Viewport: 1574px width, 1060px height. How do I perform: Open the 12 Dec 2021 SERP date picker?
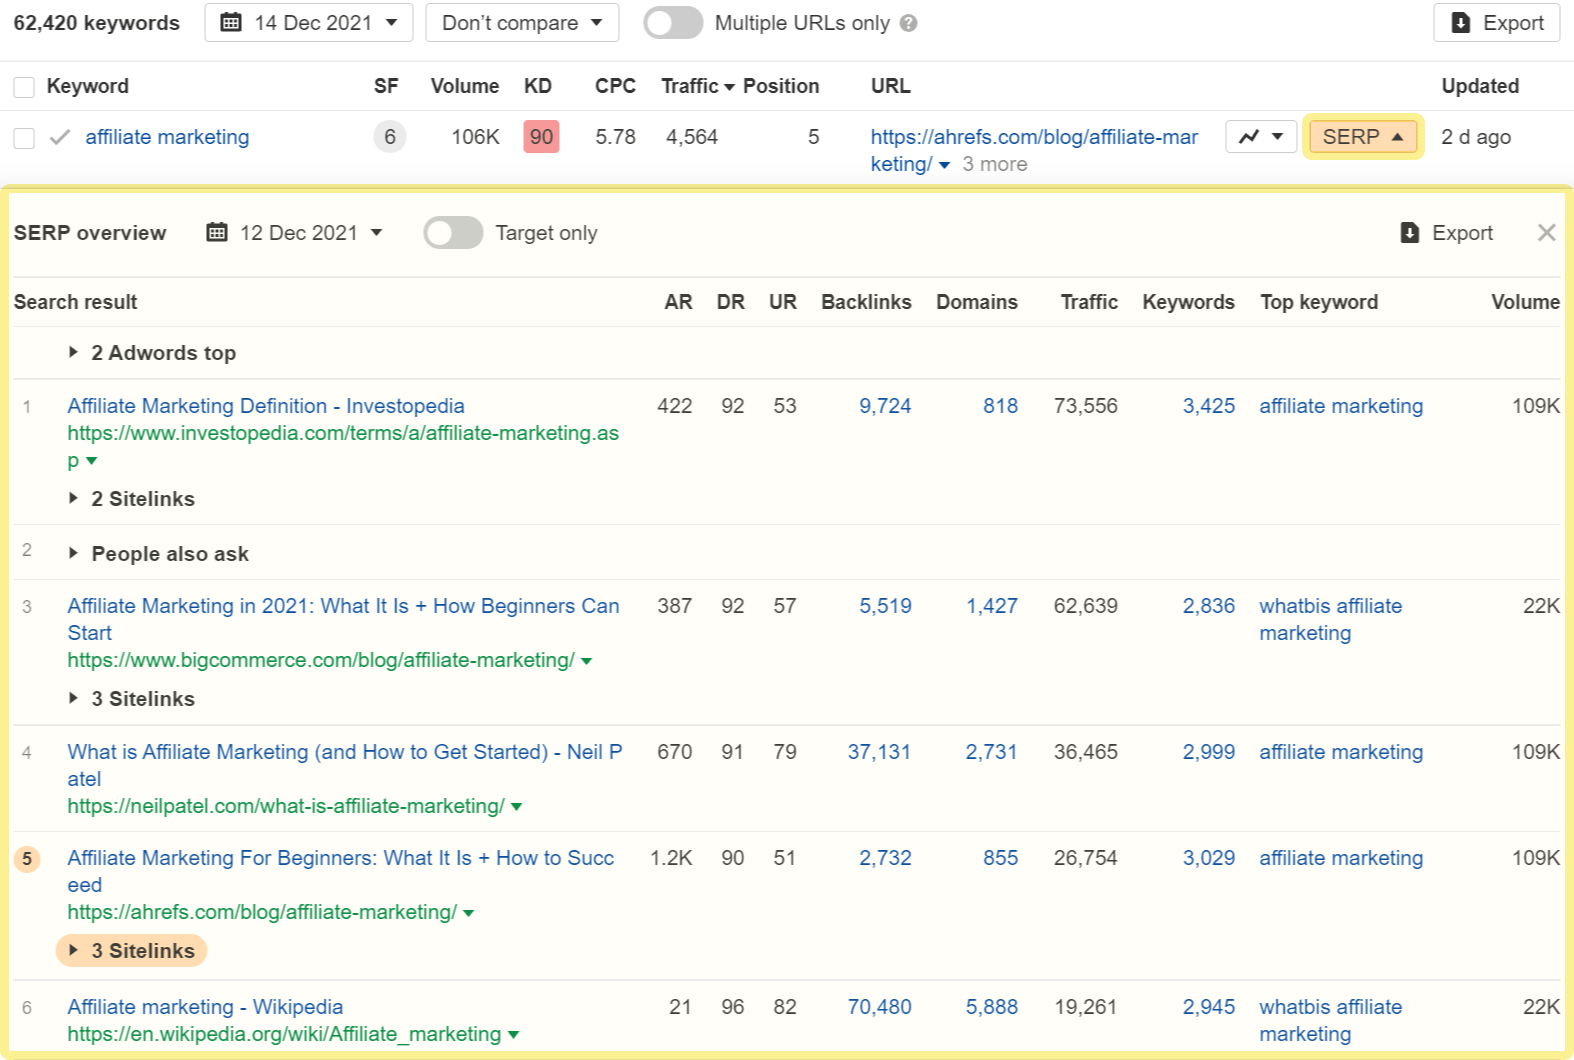(295, 233)
